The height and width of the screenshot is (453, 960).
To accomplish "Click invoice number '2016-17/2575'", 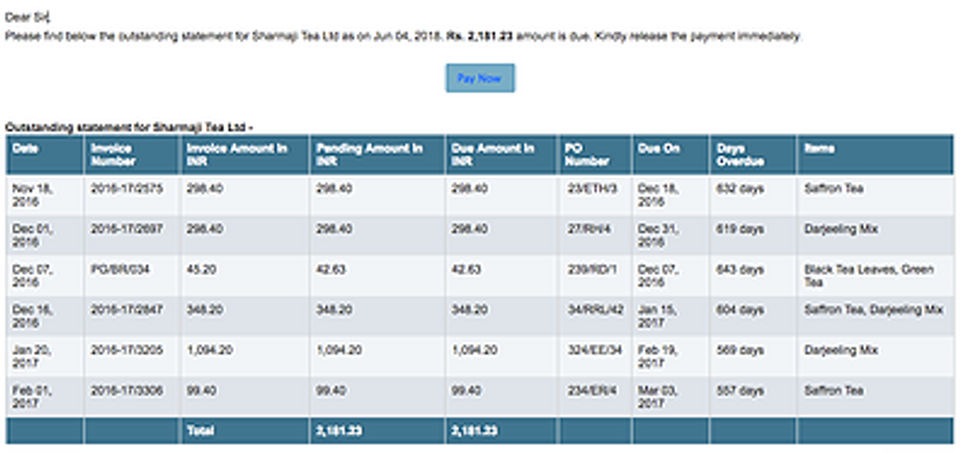I will [127, 189].
